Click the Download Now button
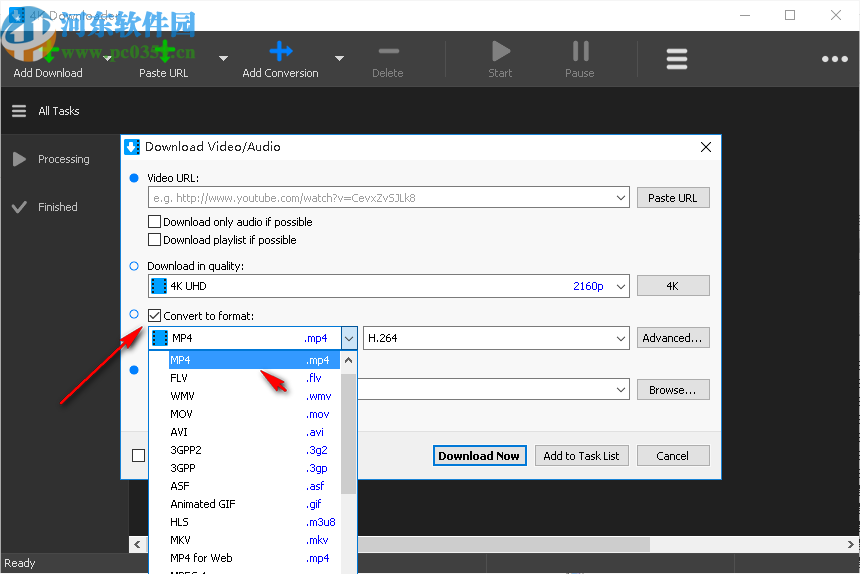 point(479,456)
